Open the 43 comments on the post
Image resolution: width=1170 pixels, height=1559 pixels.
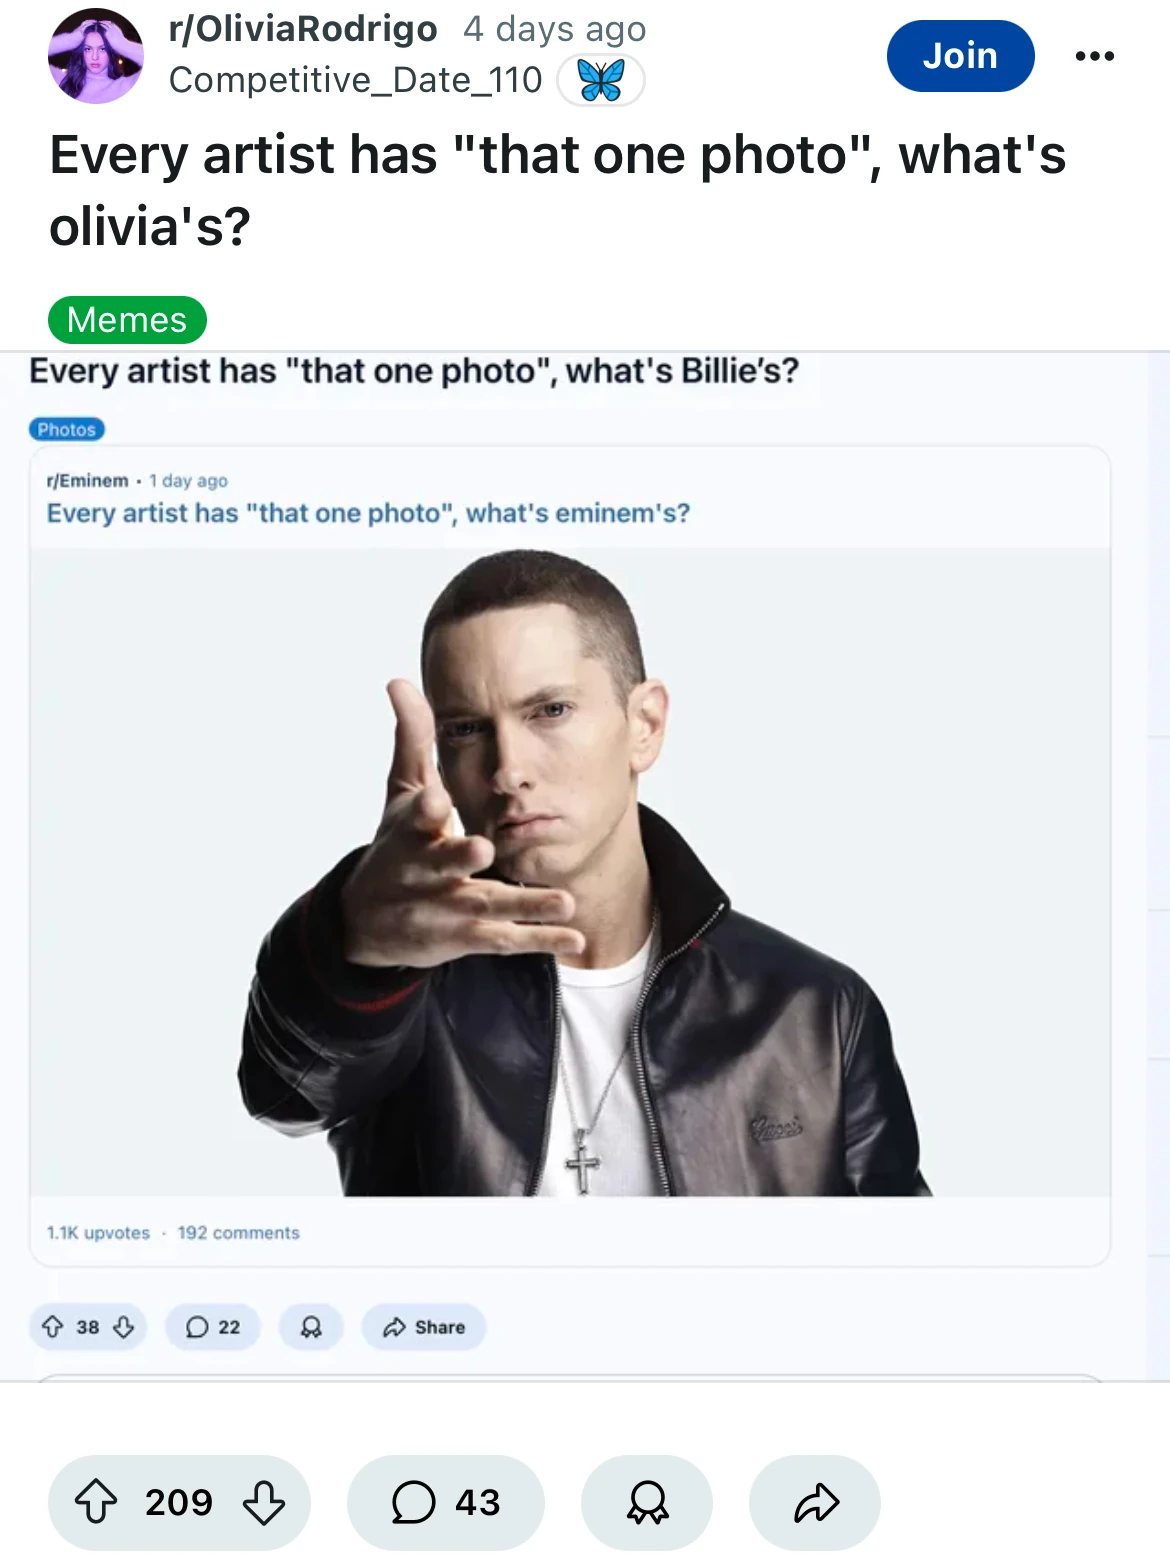445,1502
